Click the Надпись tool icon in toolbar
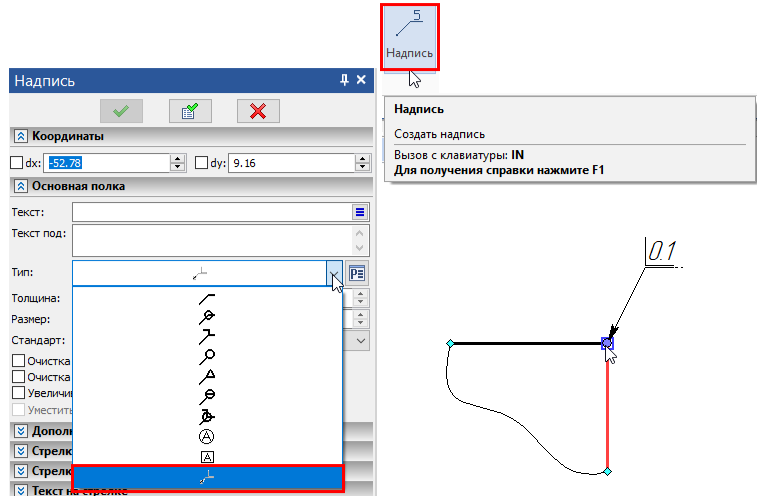The width and height of the screenshot is (760, 500). (410, 36)
